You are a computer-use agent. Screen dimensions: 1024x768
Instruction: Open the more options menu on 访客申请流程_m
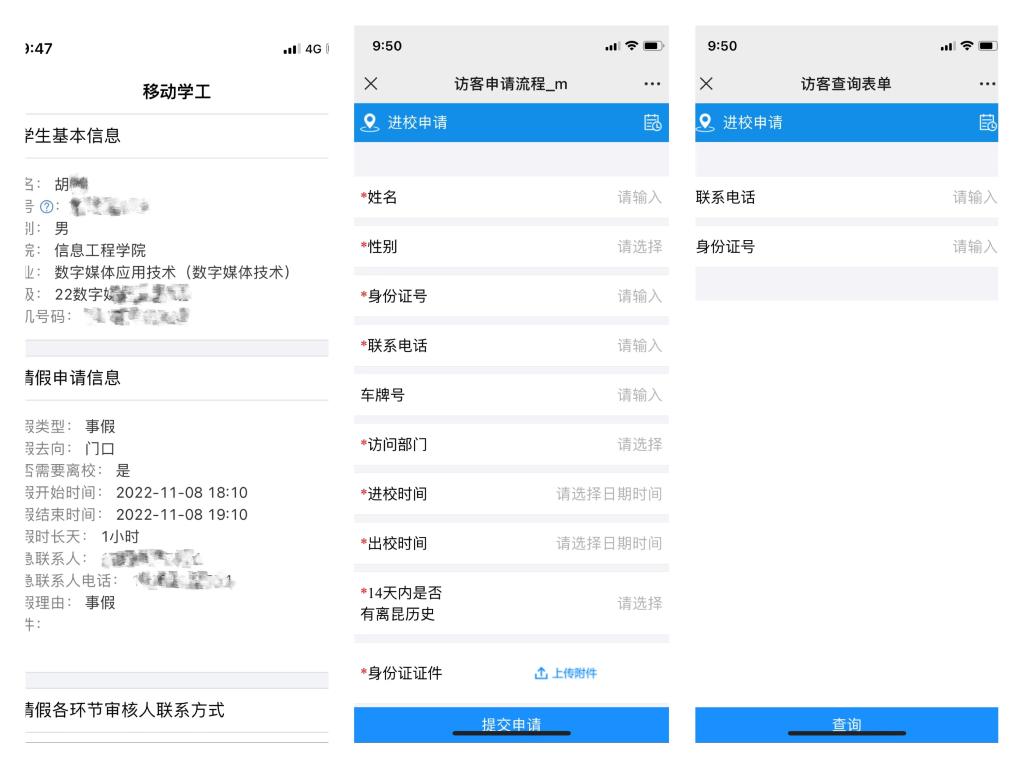click(652, 84)
